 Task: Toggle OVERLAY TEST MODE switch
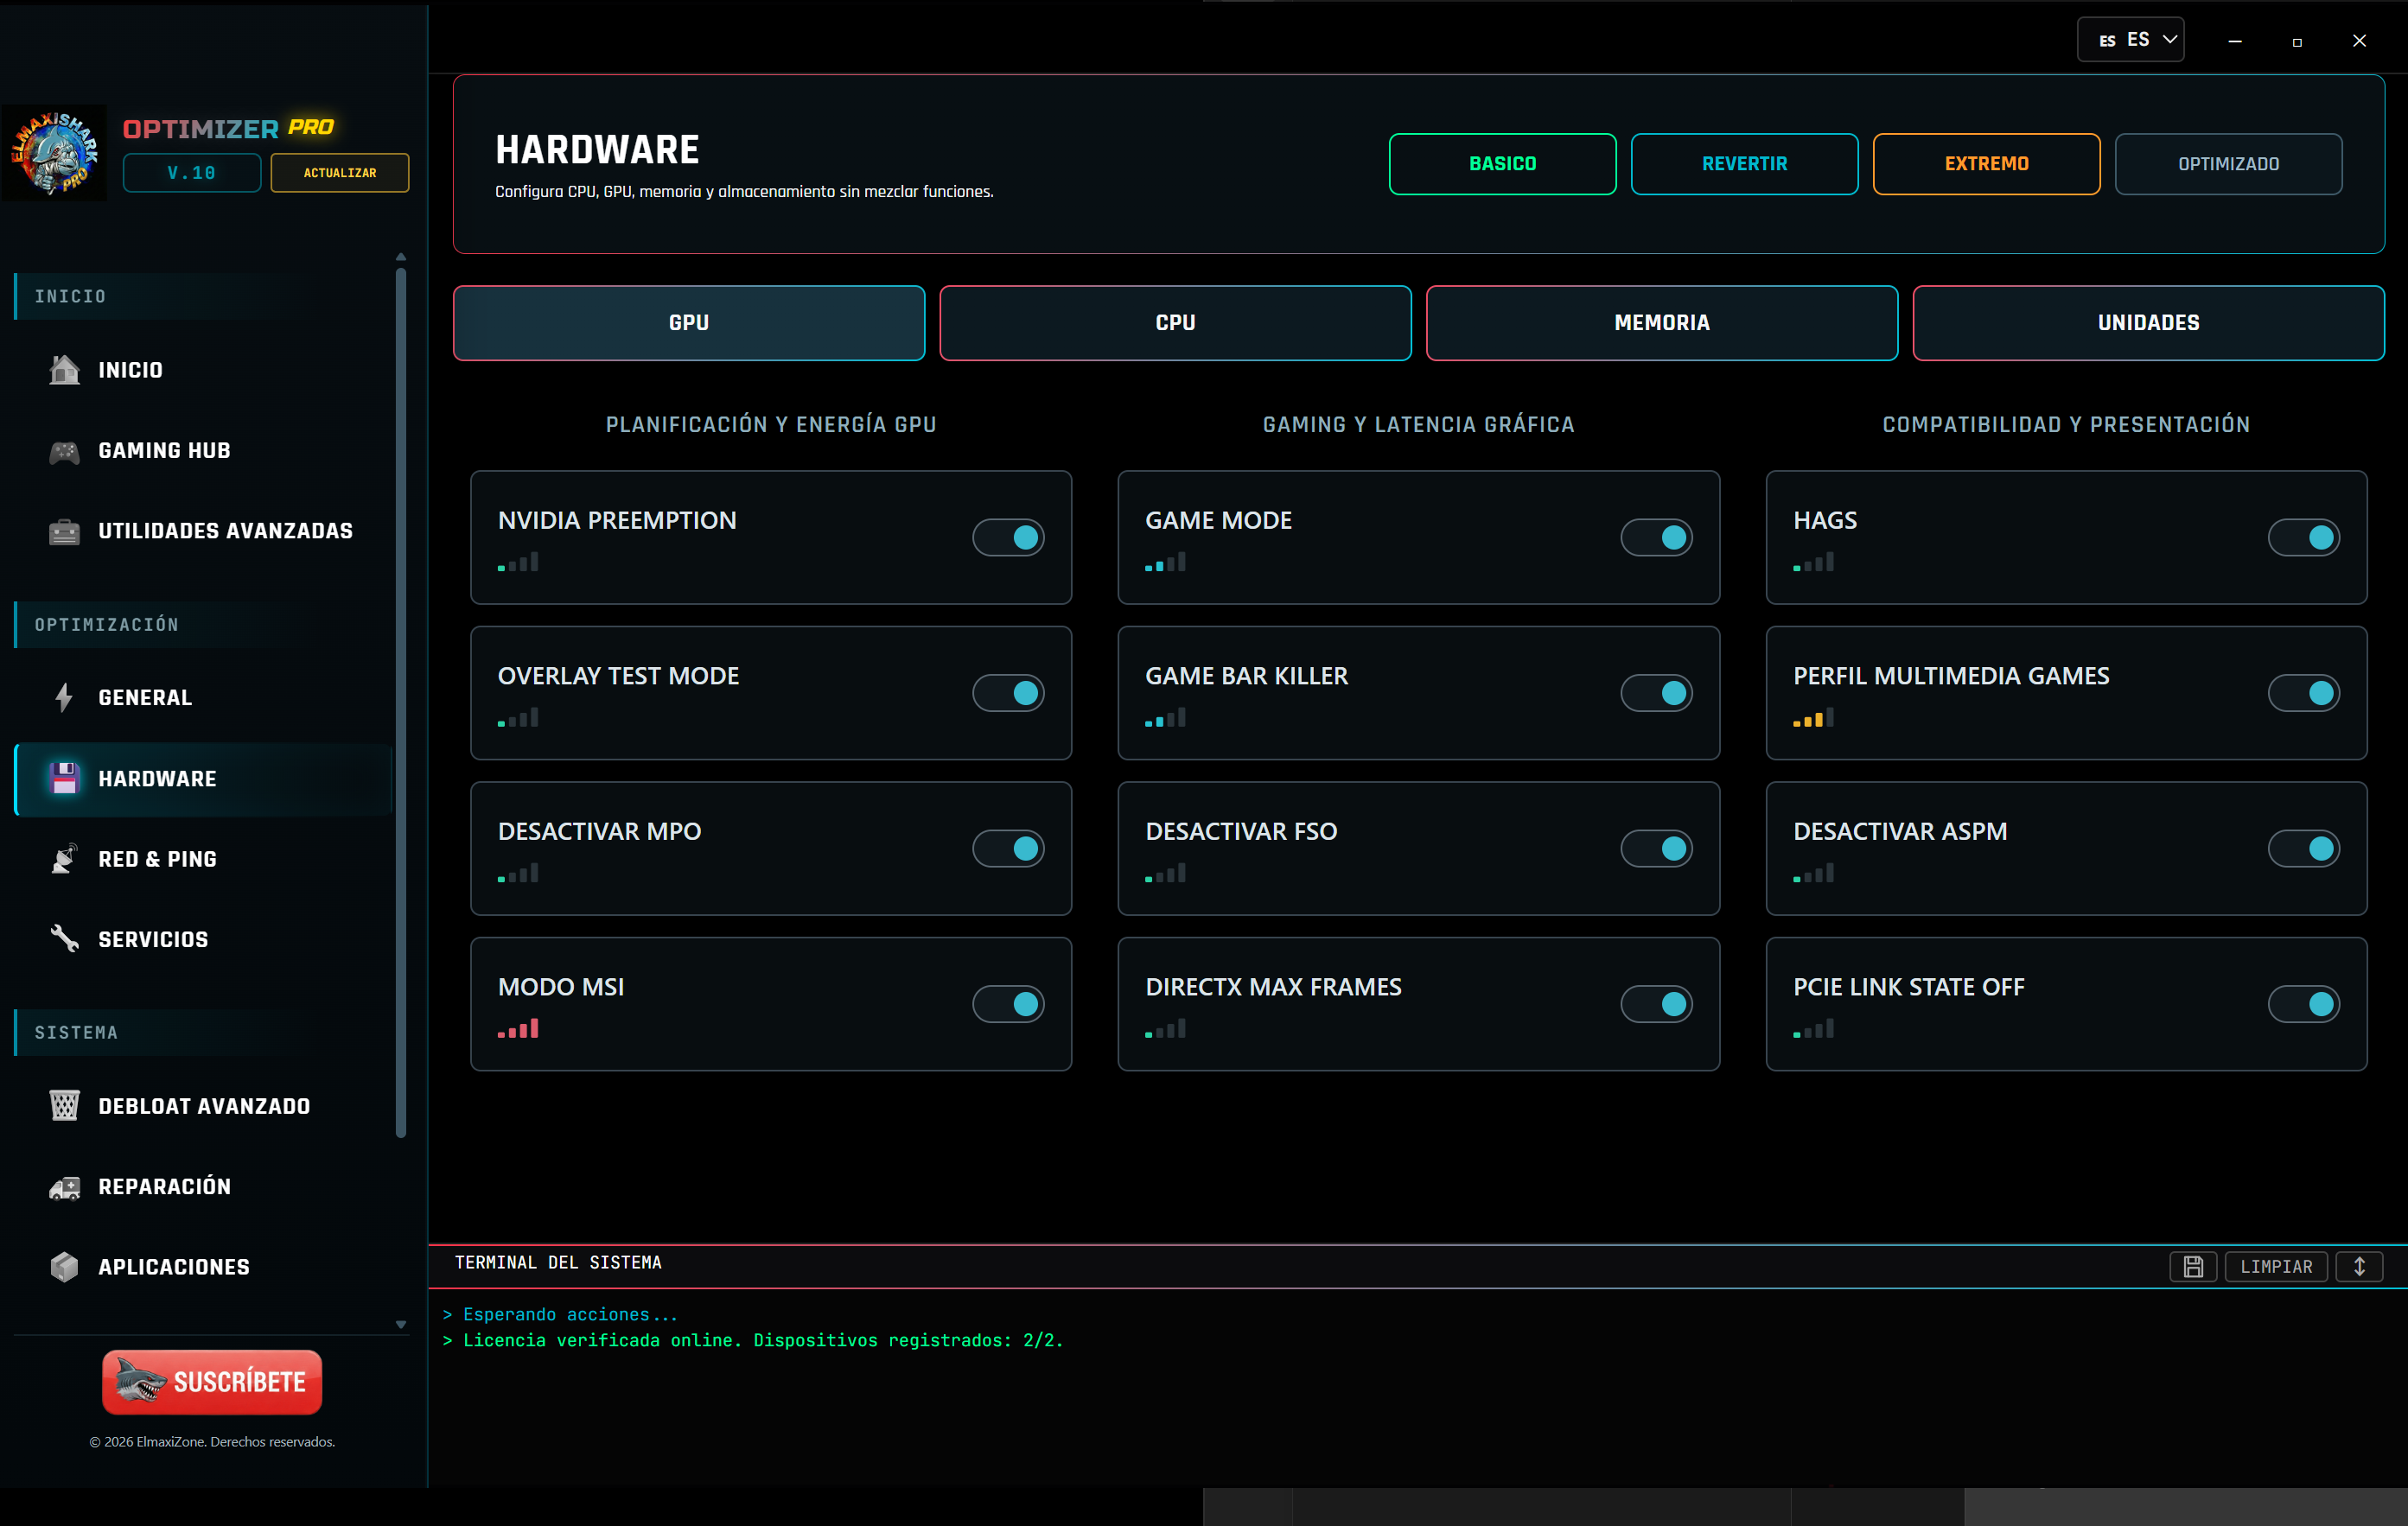[x=1008, y=693]
